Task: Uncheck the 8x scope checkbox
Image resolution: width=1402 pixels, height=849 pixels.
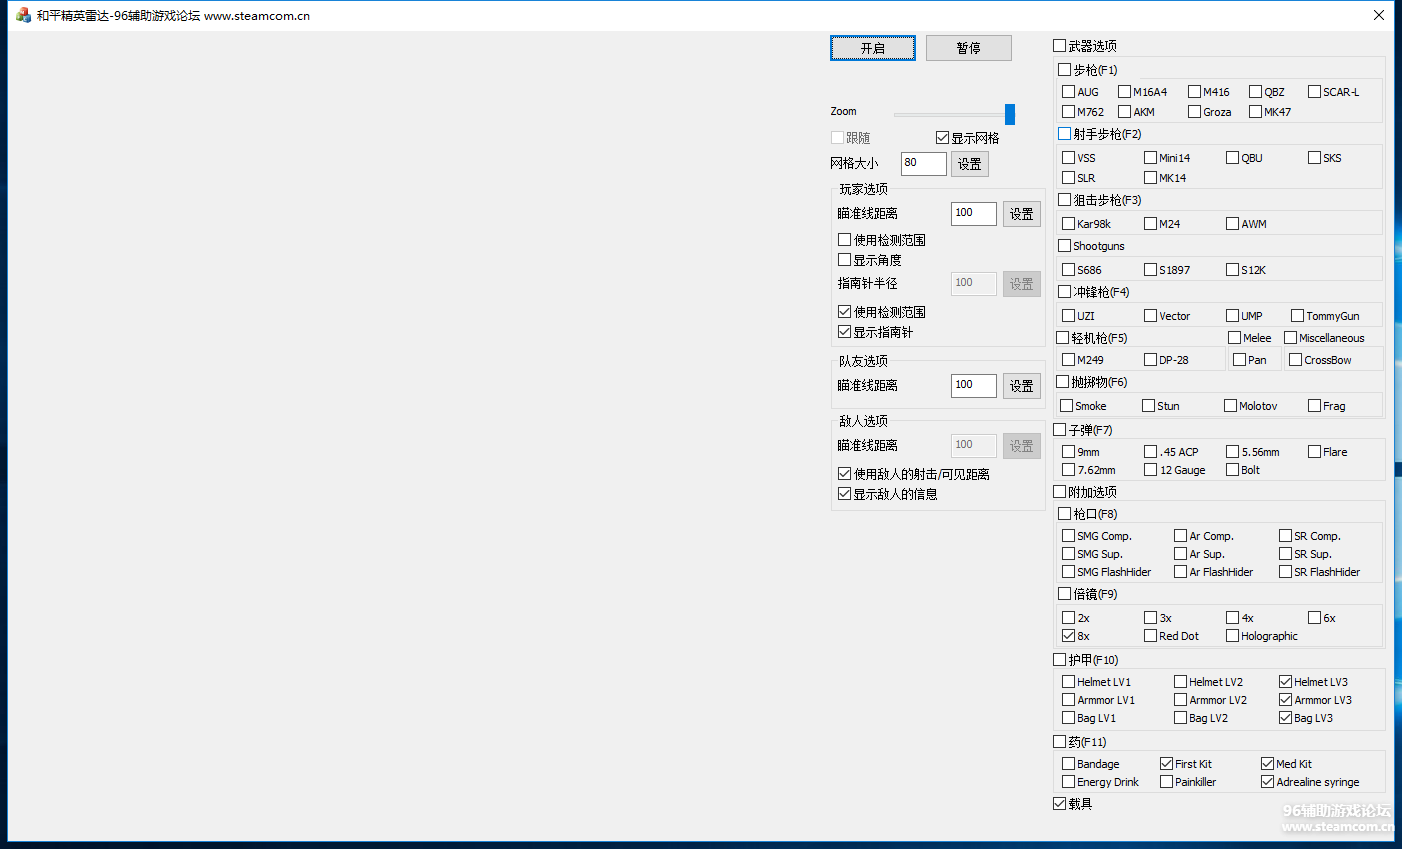Action: [x=1068, y=636]
